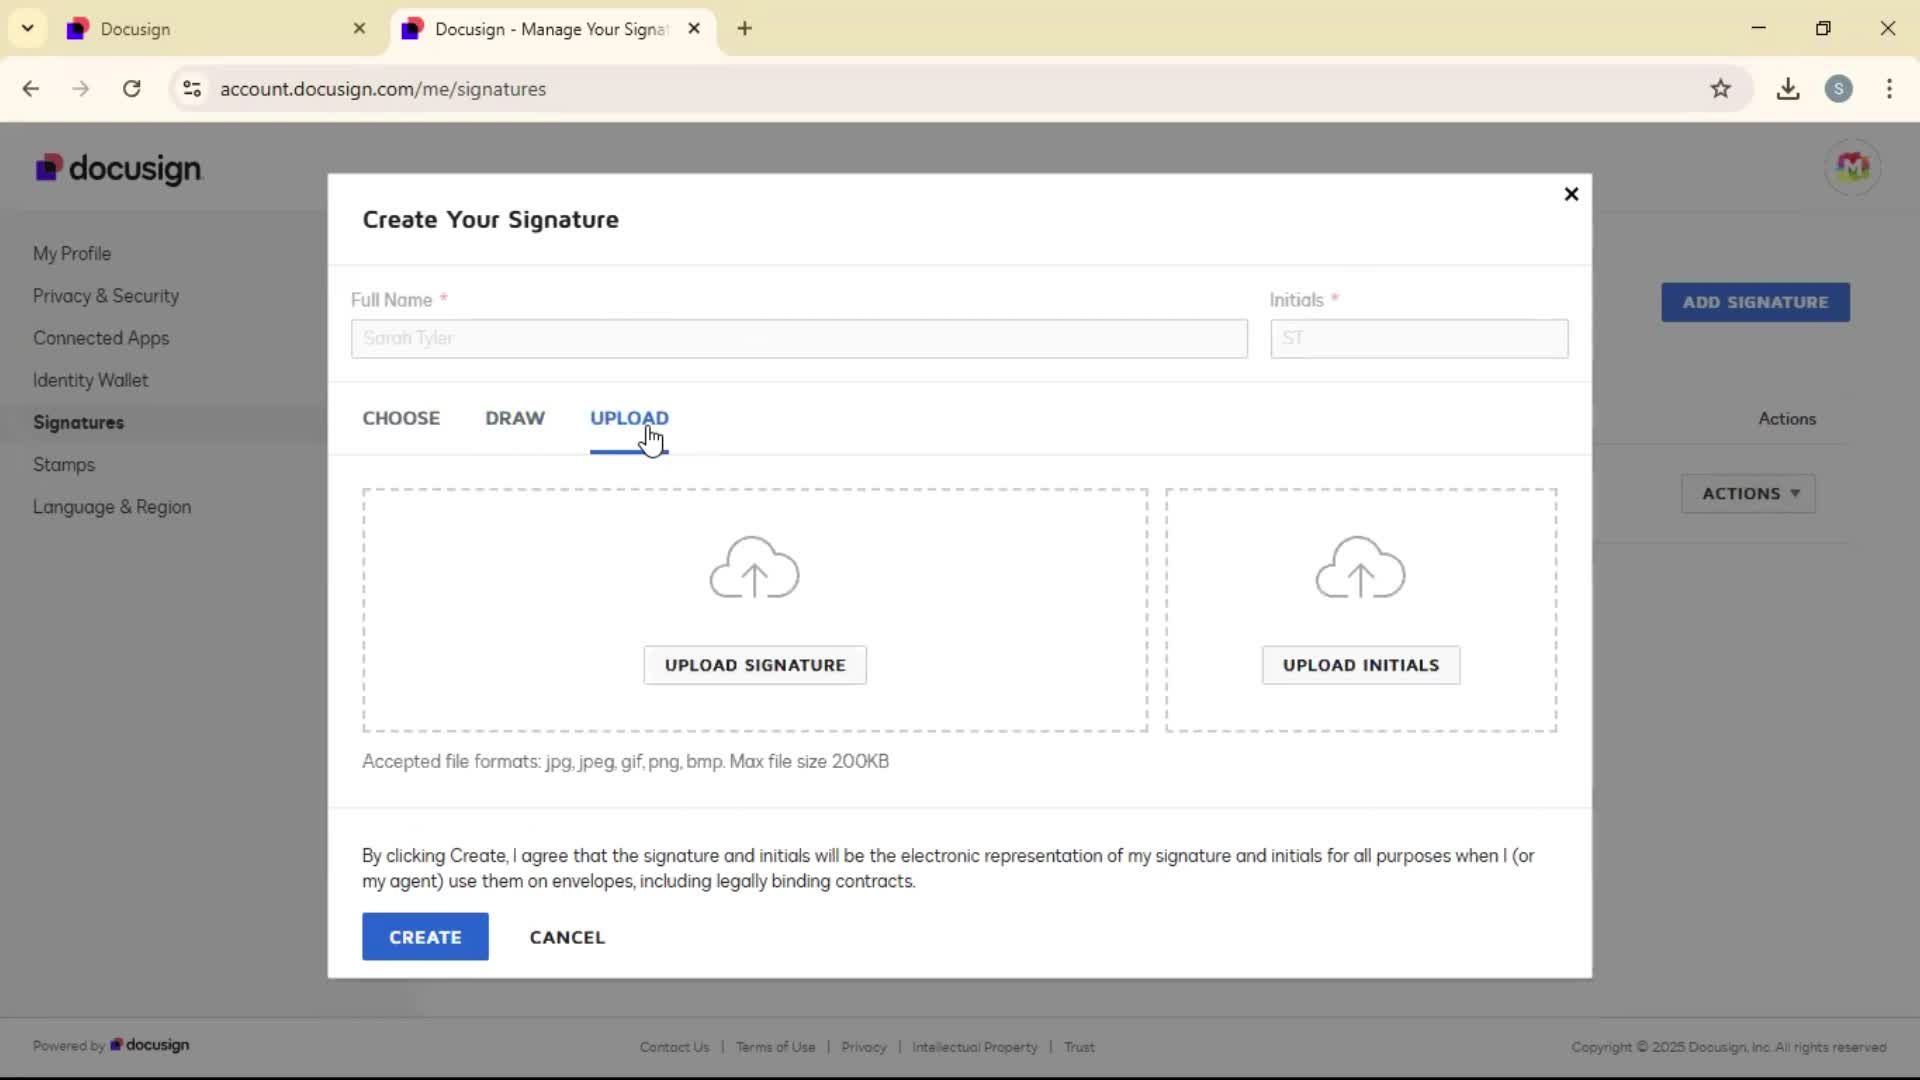Reload the current page
Image resolution: width=1920 pixels, height=1080 pixels.
point(131,89)
